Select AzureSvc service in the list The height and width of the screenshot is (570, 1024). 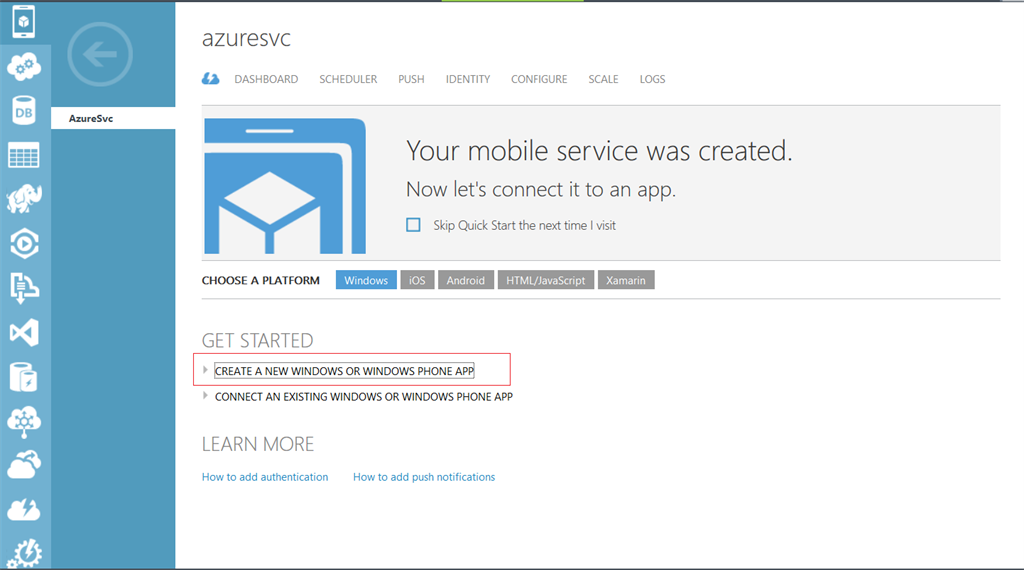113,118
